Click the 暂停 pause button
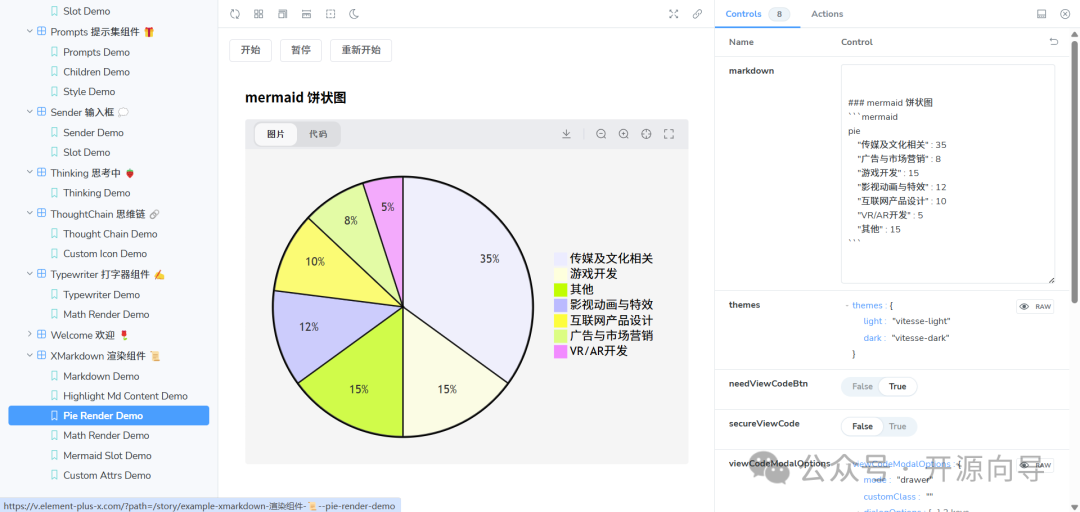This screenshot has width=1080, height=512. pyautogui.click(x=300, y=50)
